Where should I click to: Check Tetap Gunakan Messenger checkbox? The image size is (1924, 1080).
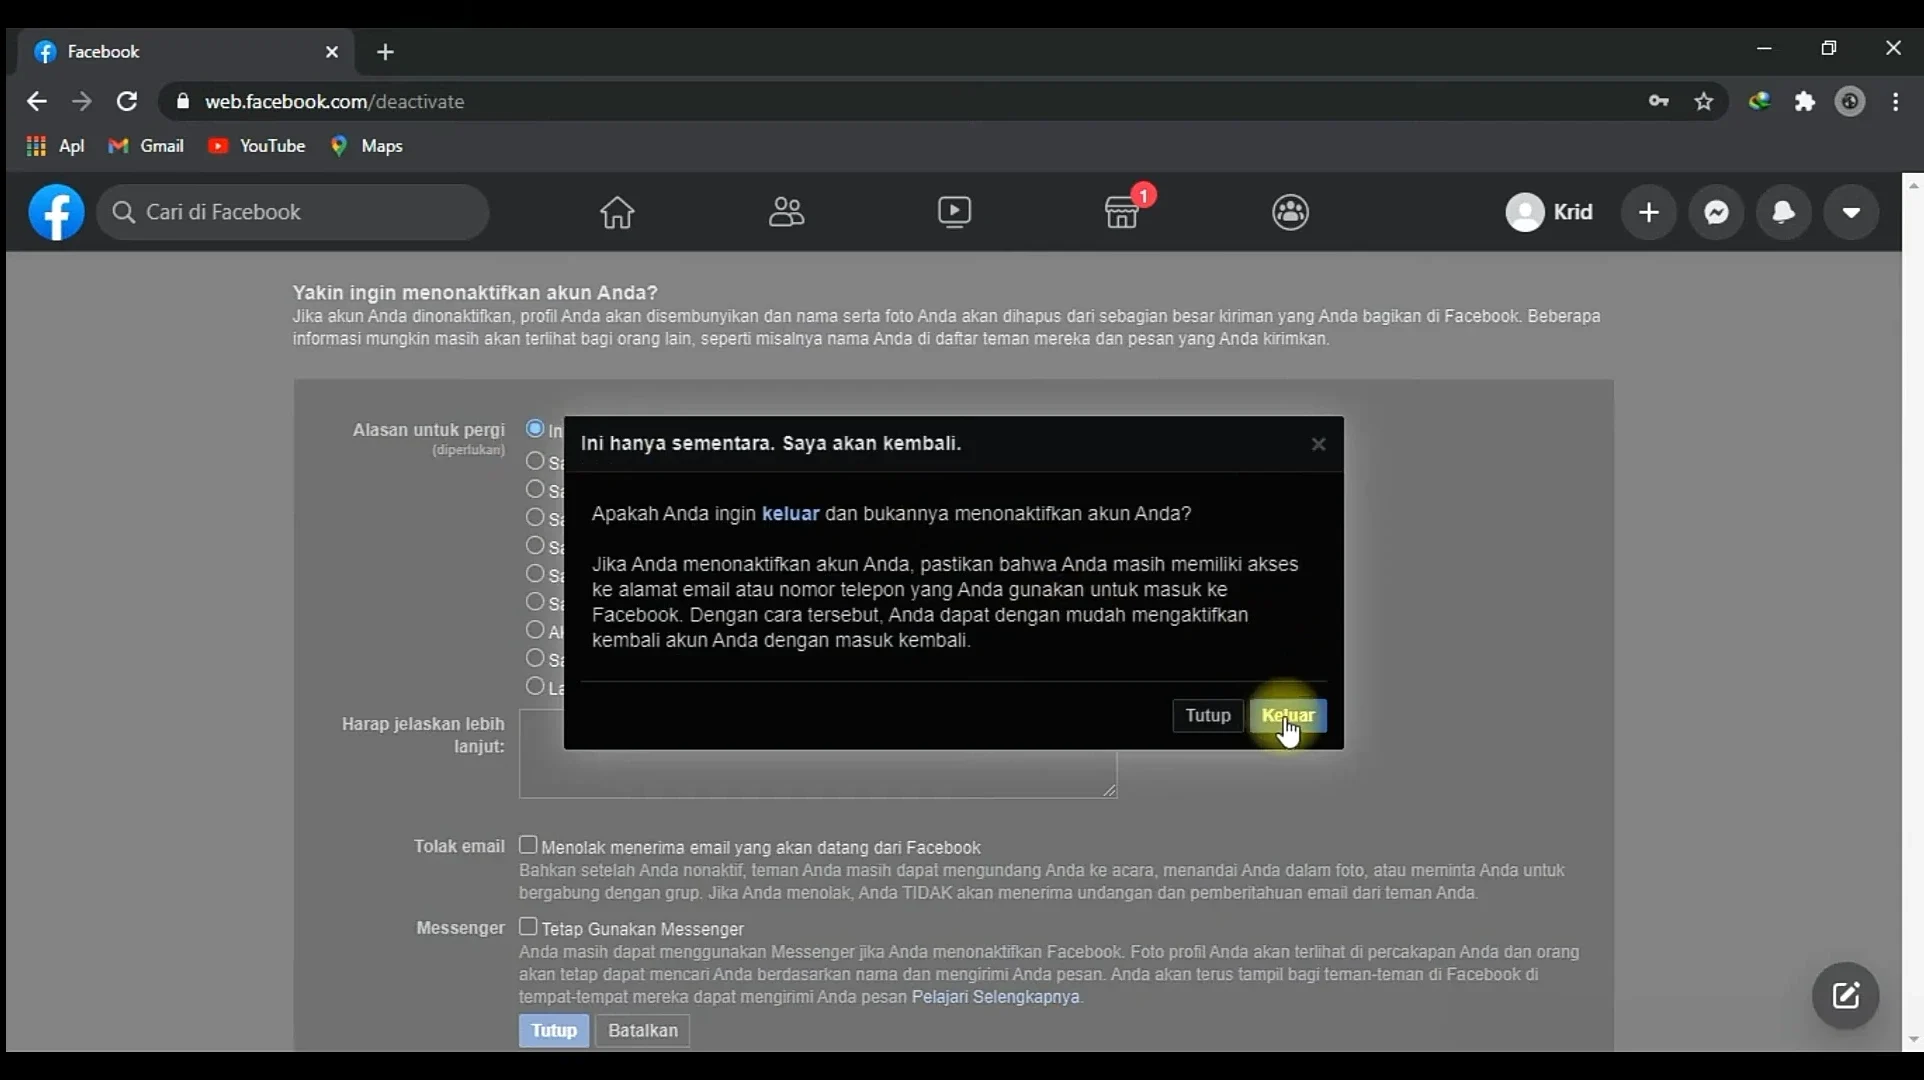coord(528,926)
